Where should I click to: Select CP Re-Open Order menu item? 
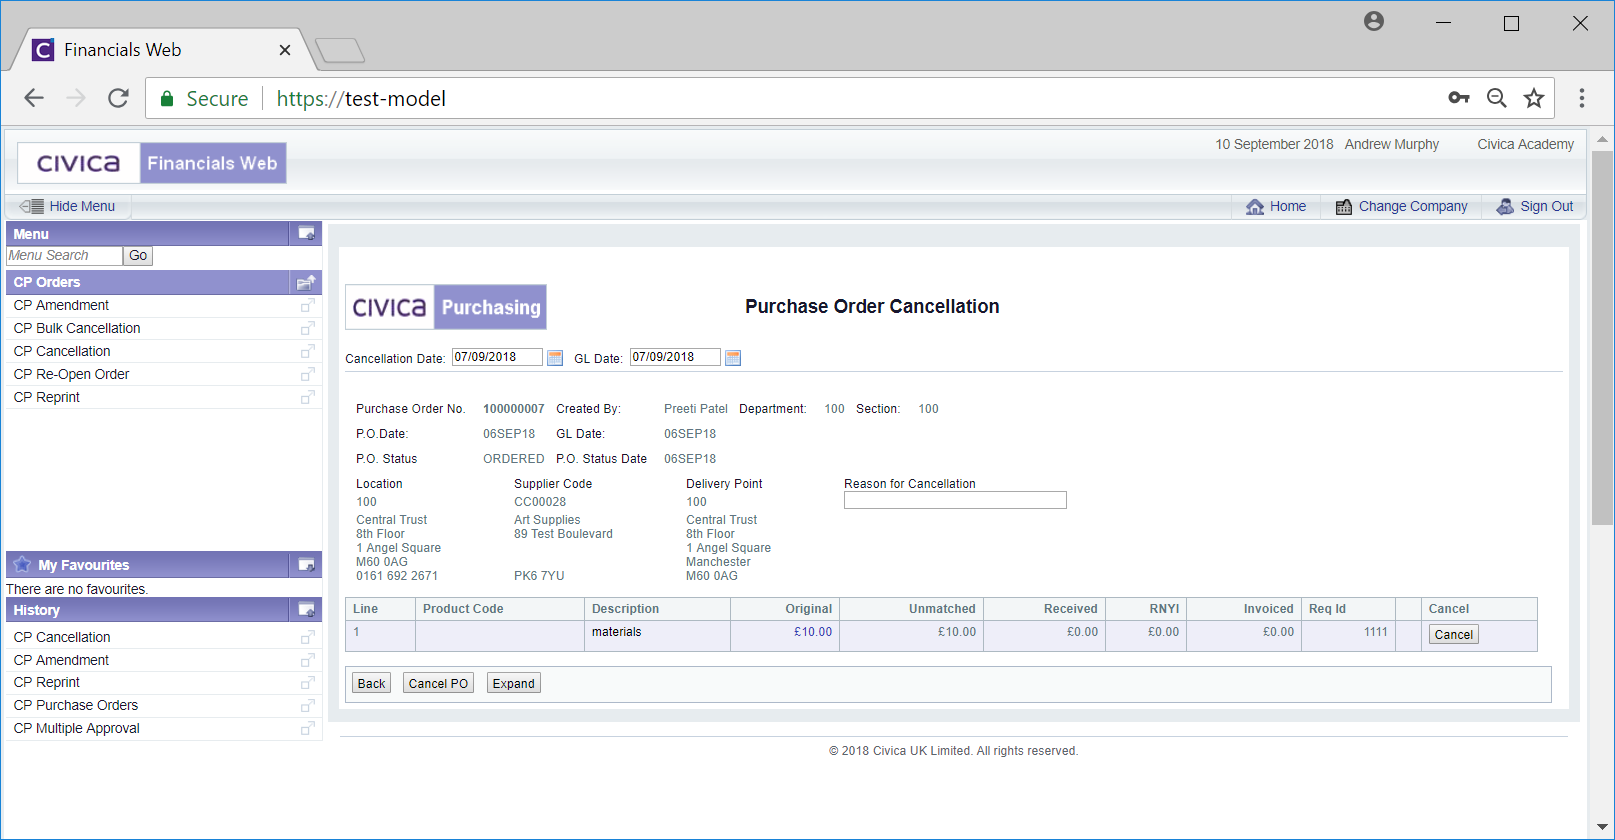[x=71, y=374]
